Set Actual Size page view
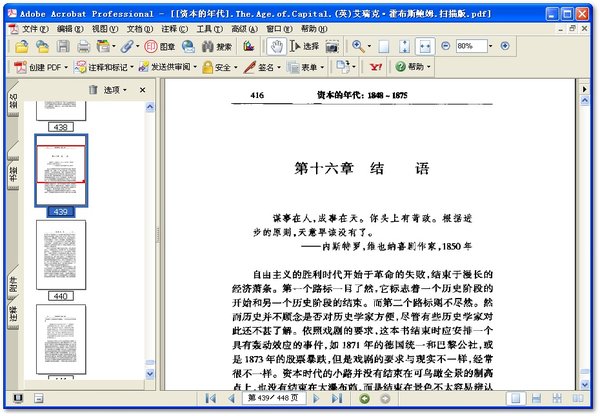Viewport: 600px width, 416px height. [384, 47]
